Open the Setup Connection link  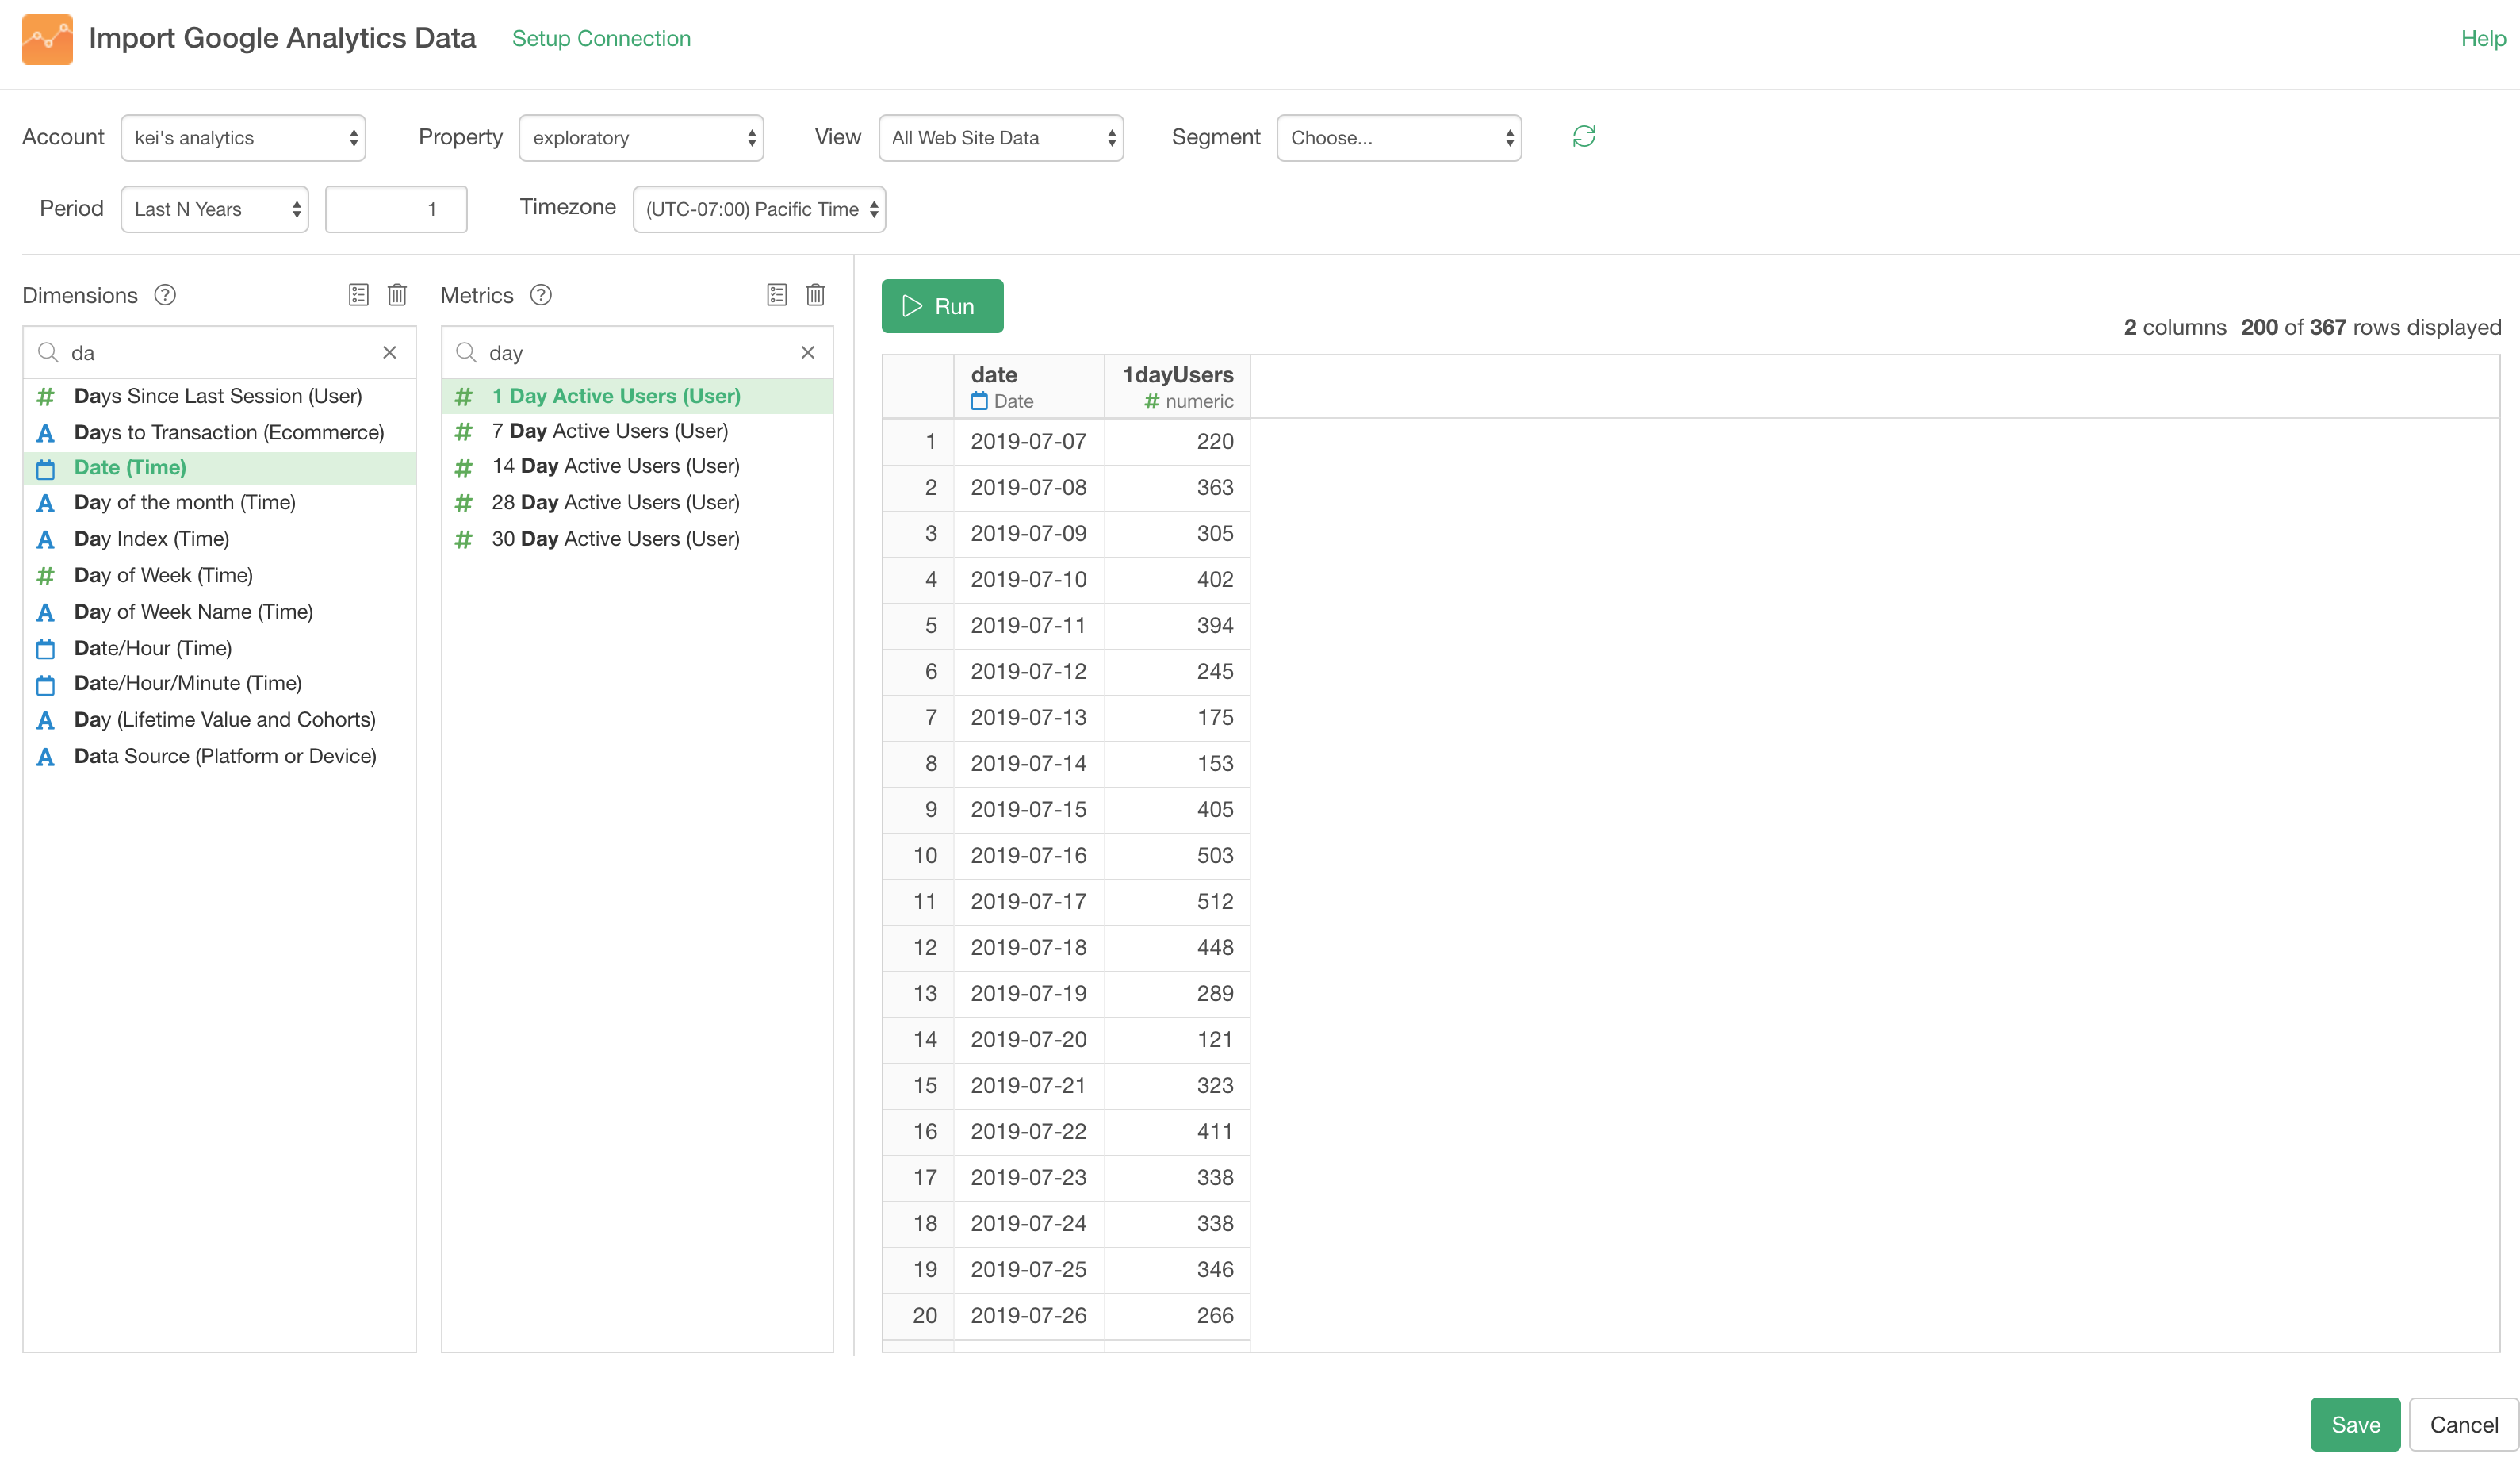pos(601,38)
